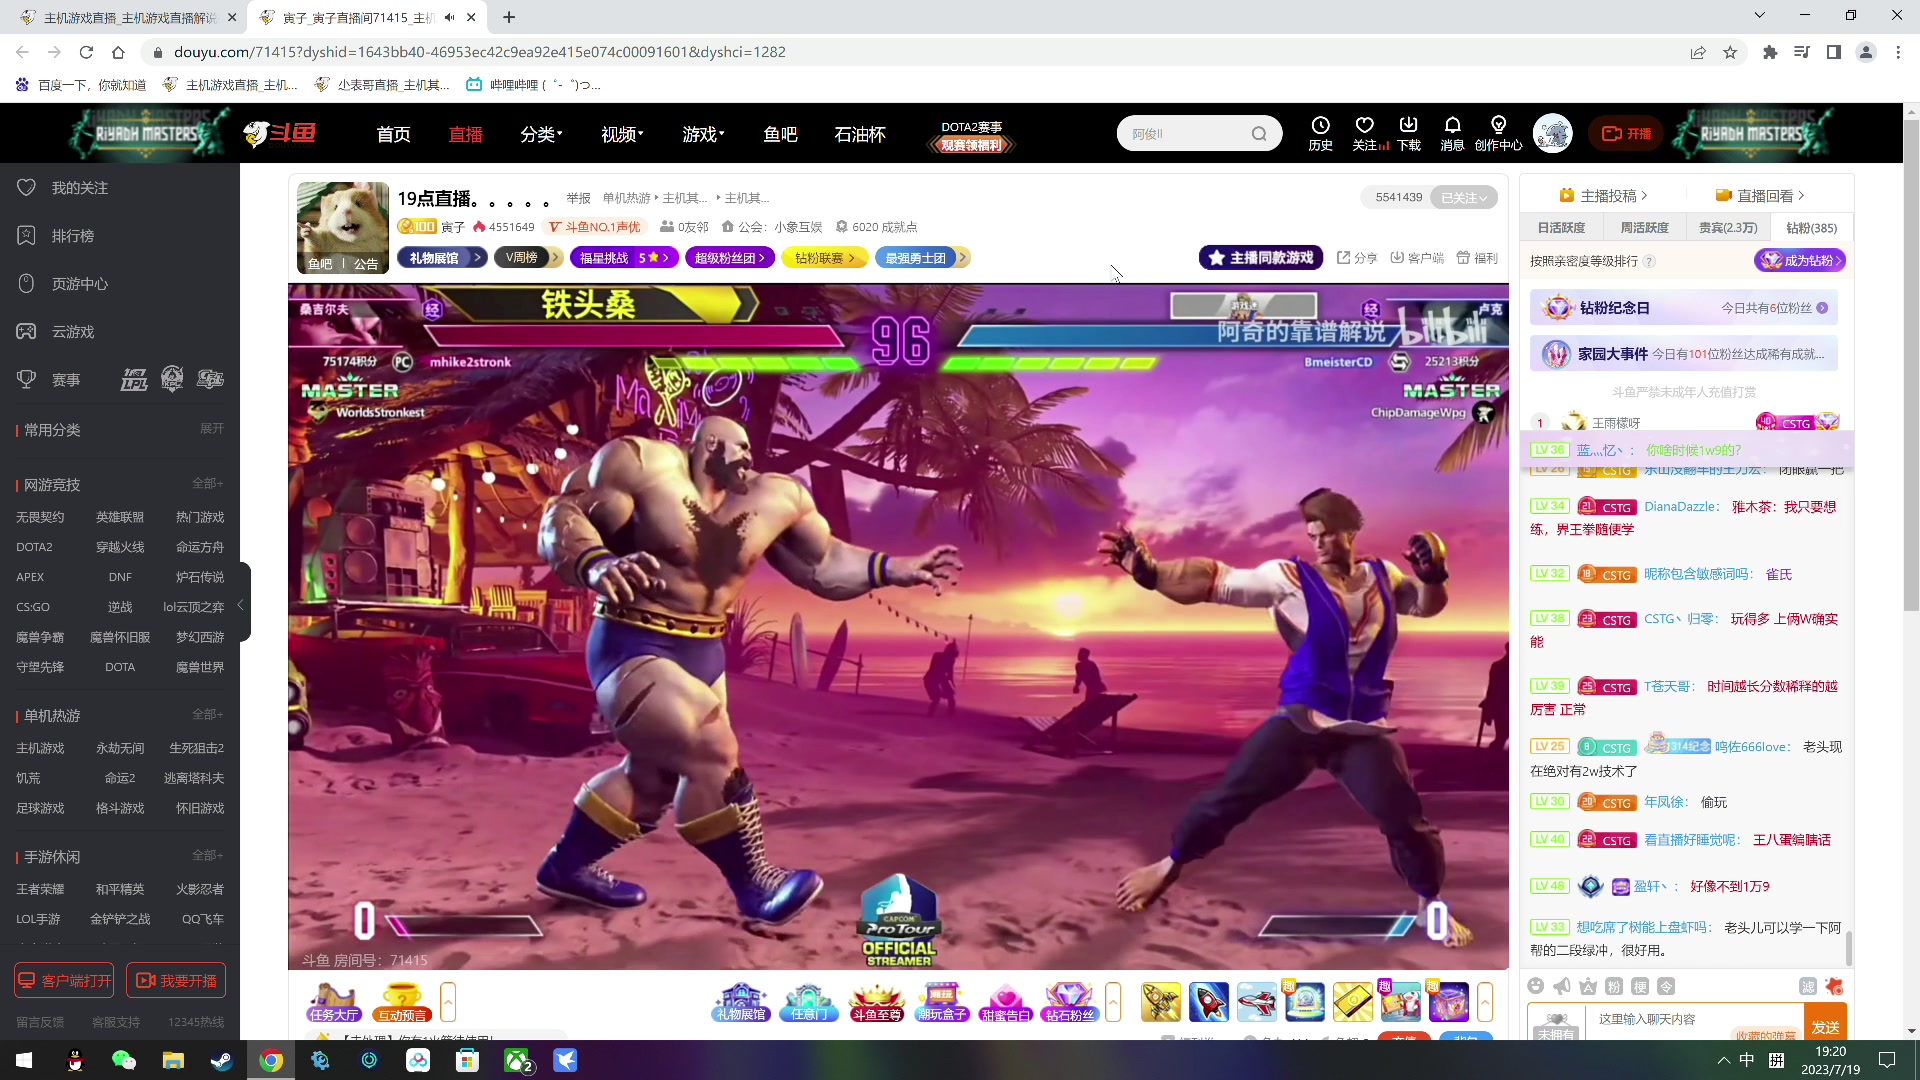Click the chat message input field
Image resolution: width=1920 pixels, height=1080 pixels.
click(1696, 1022)
